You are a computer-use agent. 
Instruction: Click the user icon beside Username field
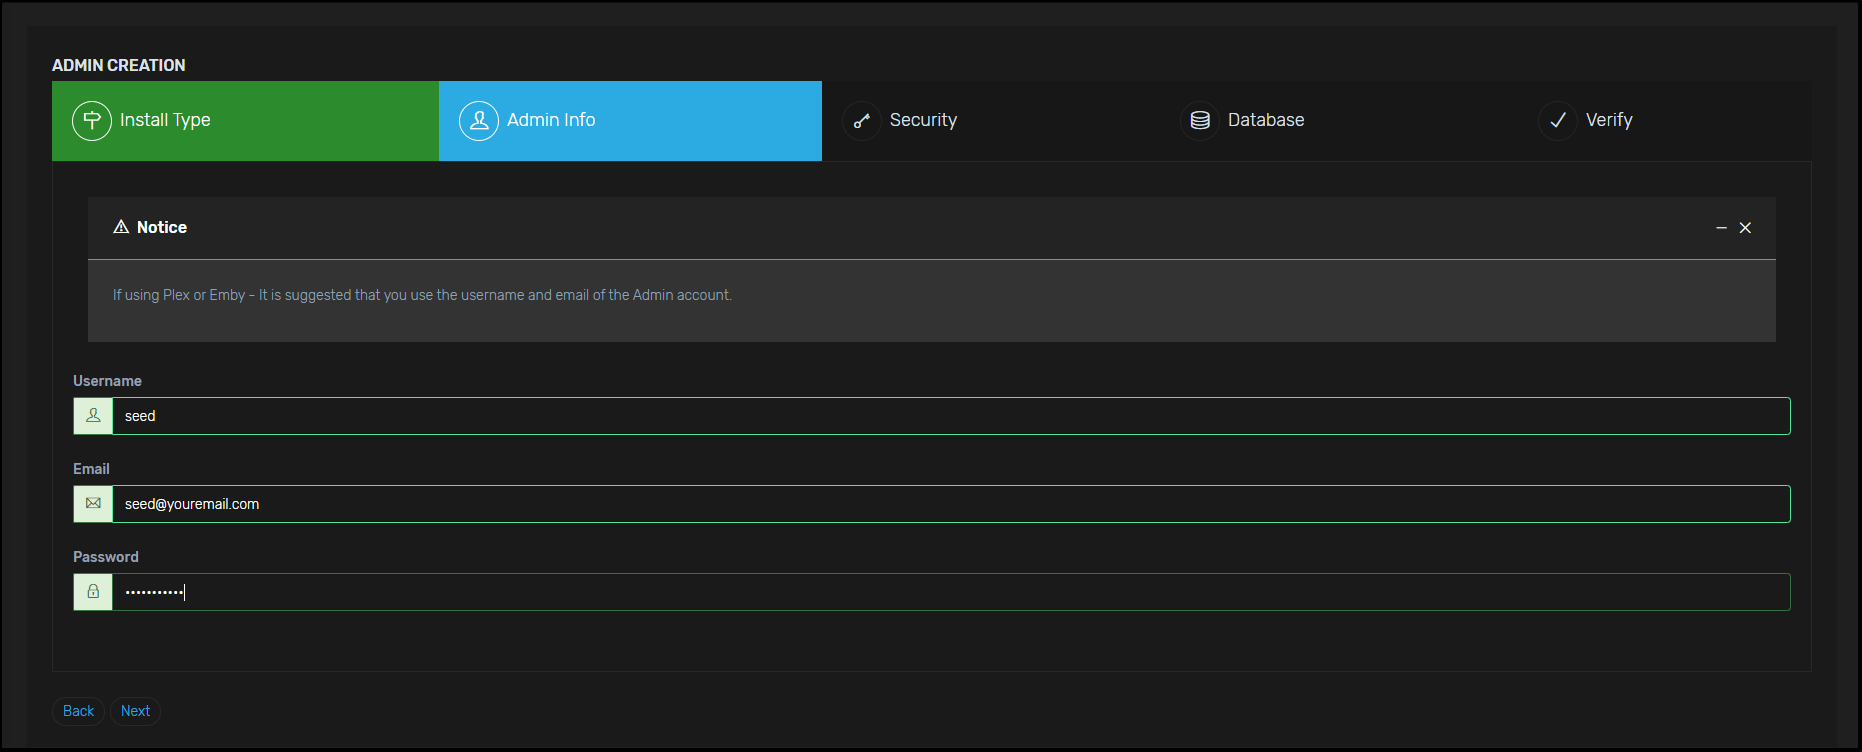coord(93,416)
